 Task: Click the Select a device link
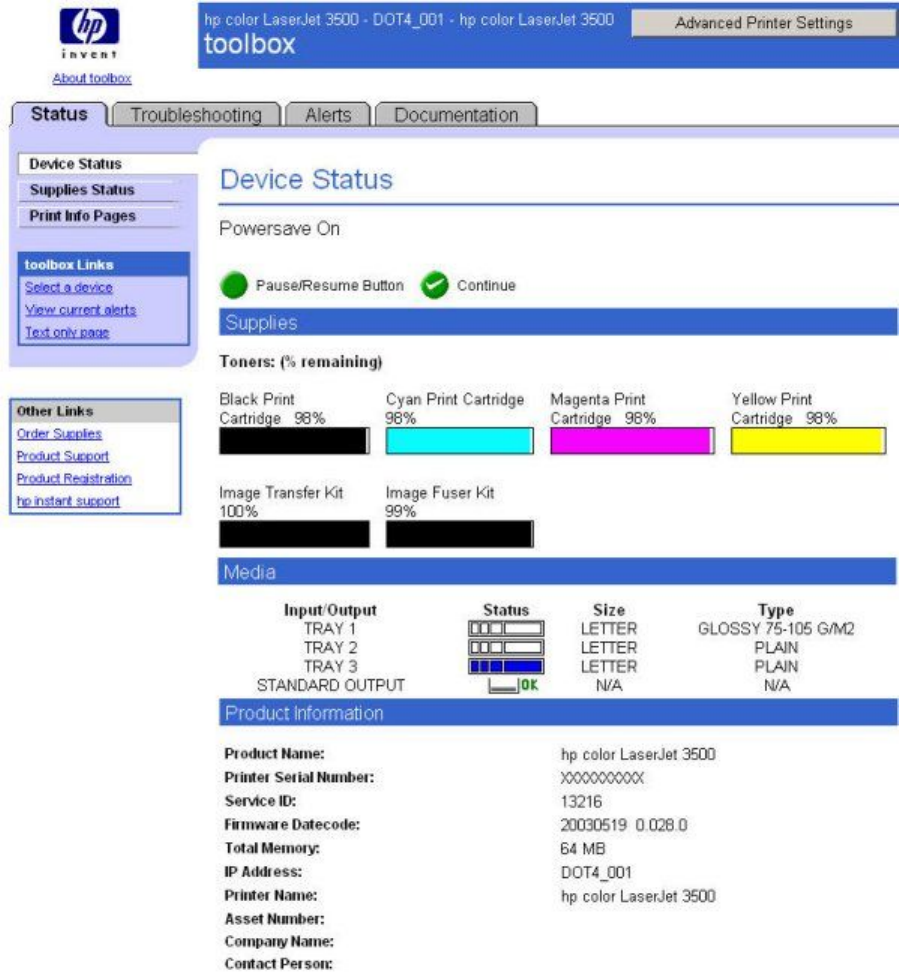(68, 287)
